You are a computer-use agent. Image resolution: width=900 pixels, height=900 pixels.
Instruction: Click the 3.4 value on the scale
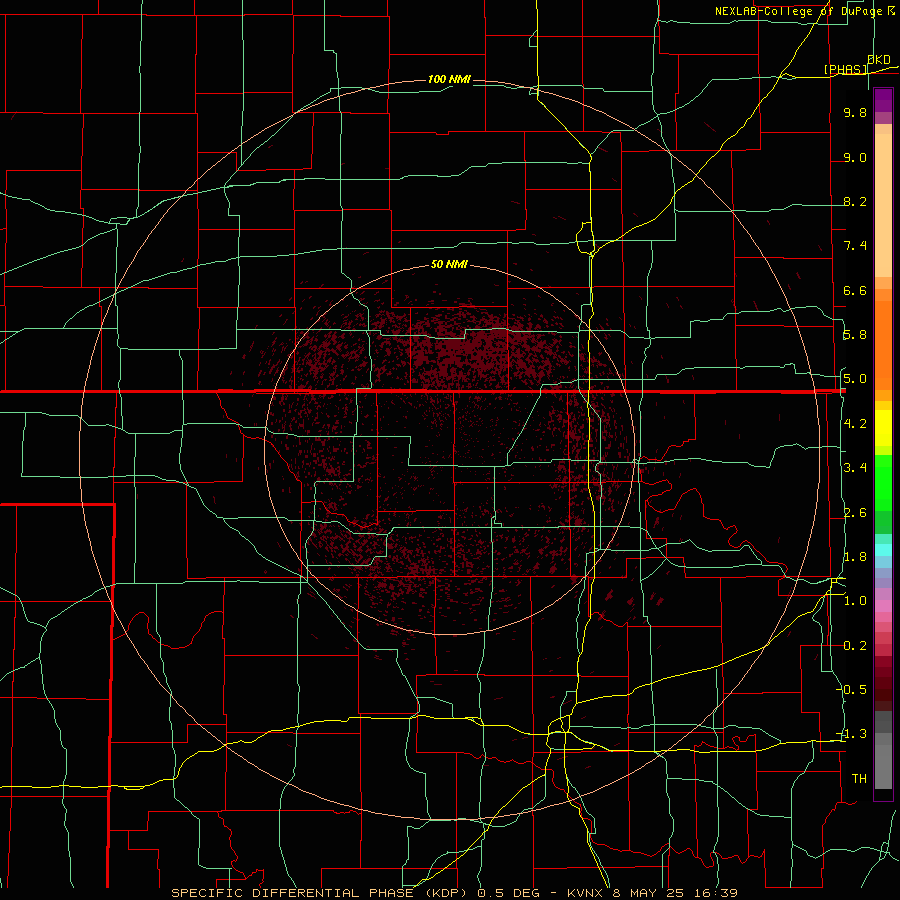pyautogui.click(x=855, y=468)
